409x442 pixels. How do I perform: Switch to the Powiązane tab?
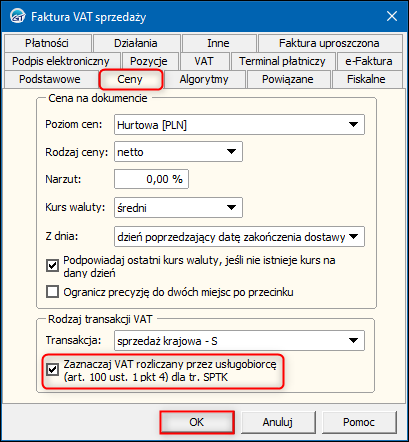[x=288, y=79]
